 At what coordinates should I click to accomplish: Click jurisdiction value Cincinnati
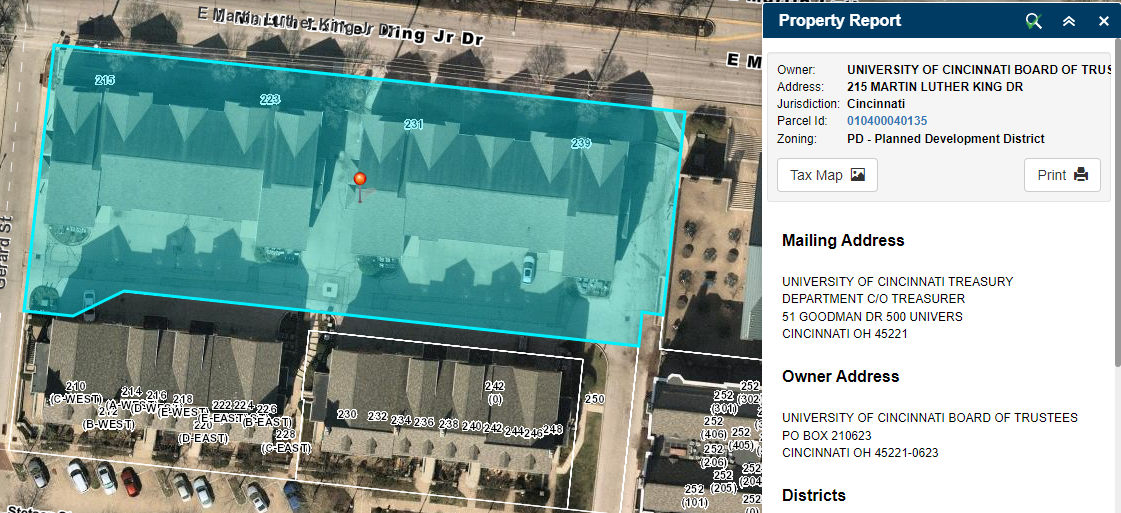pos(876,104)
